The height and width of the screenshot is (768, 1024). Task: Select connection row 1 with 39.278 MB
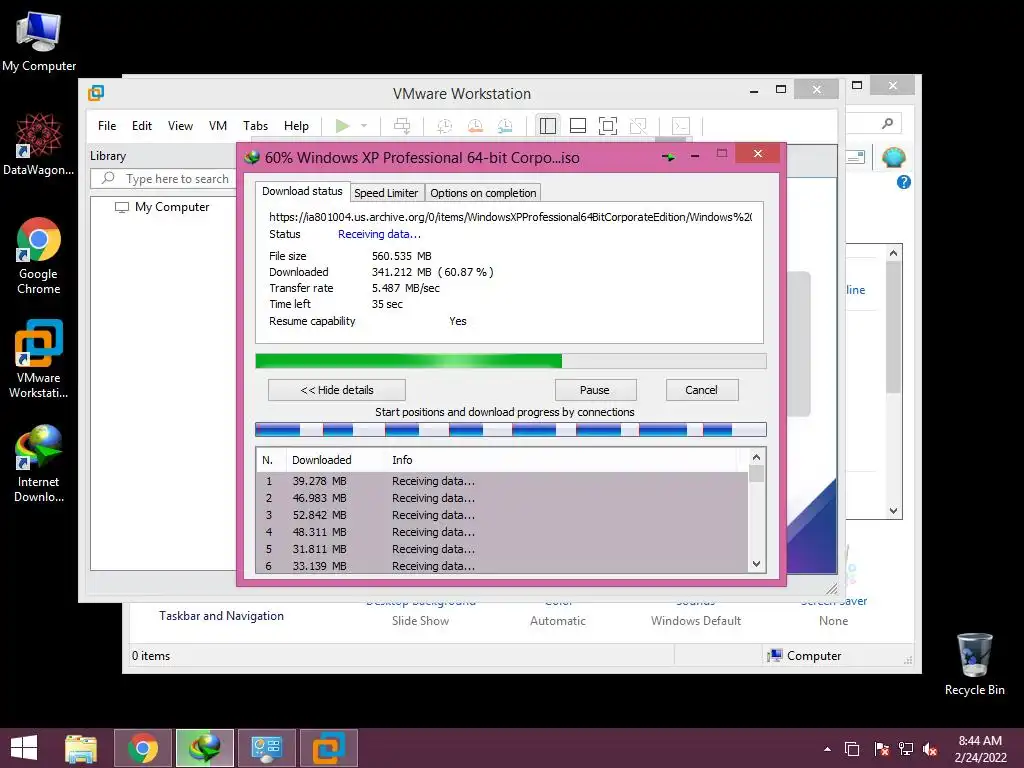click(502, 481)
